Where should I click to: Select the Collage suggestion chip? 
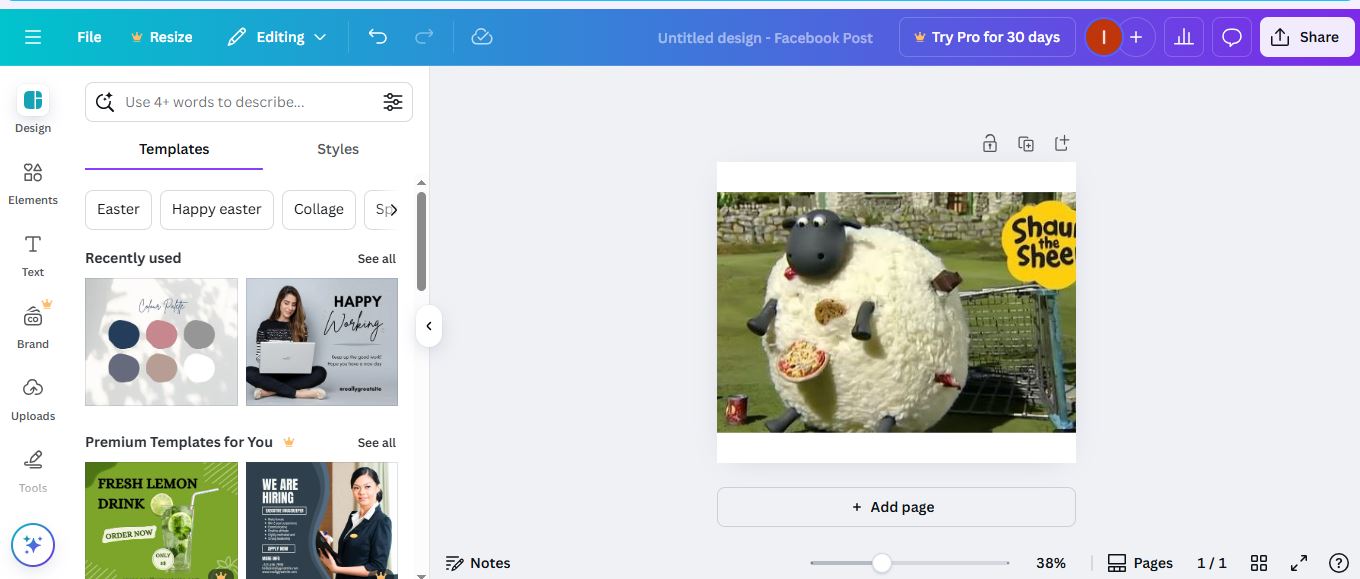319,209
